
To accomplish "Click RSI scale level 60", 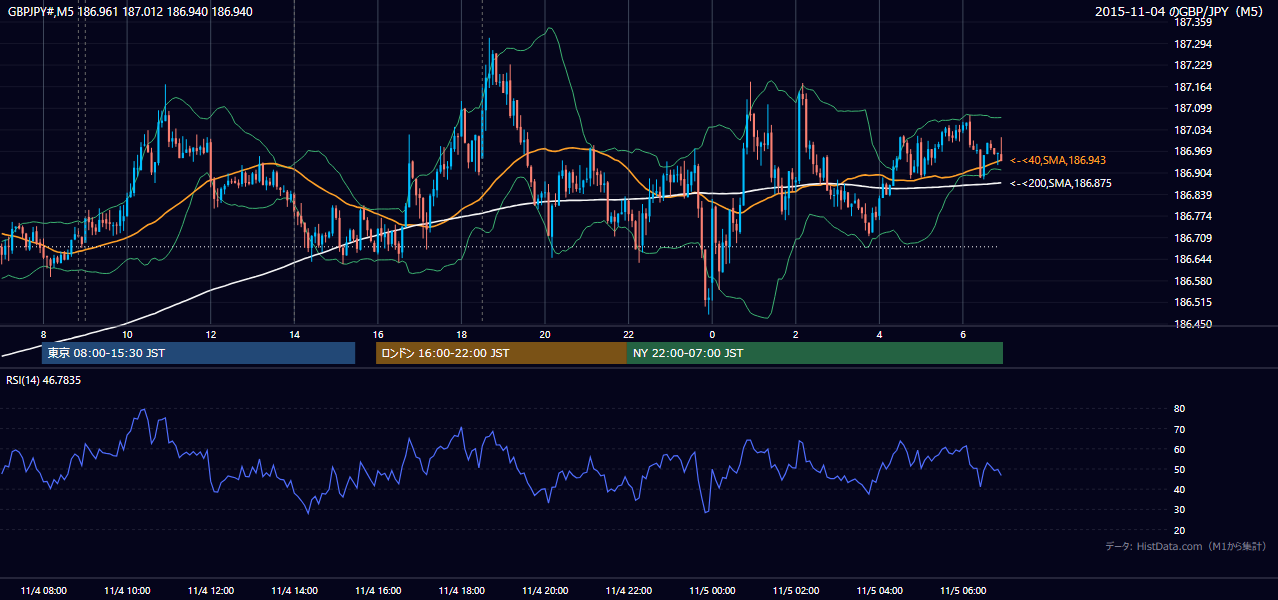I will [1180, 449].
